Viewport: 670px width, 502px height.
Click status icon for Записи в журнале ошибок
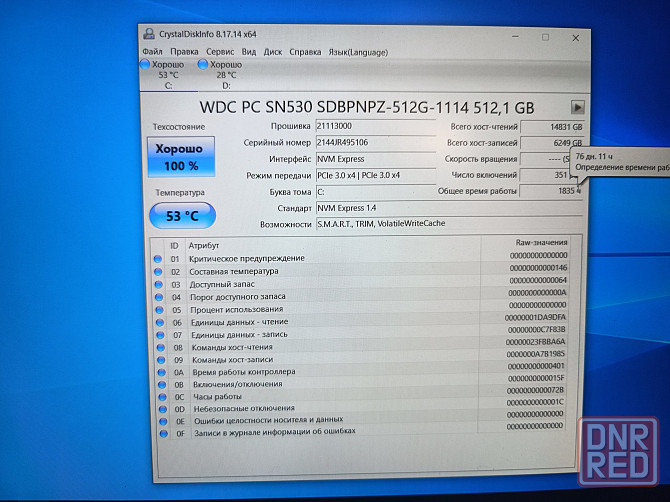pyautogui.click(x=164, y=434)
